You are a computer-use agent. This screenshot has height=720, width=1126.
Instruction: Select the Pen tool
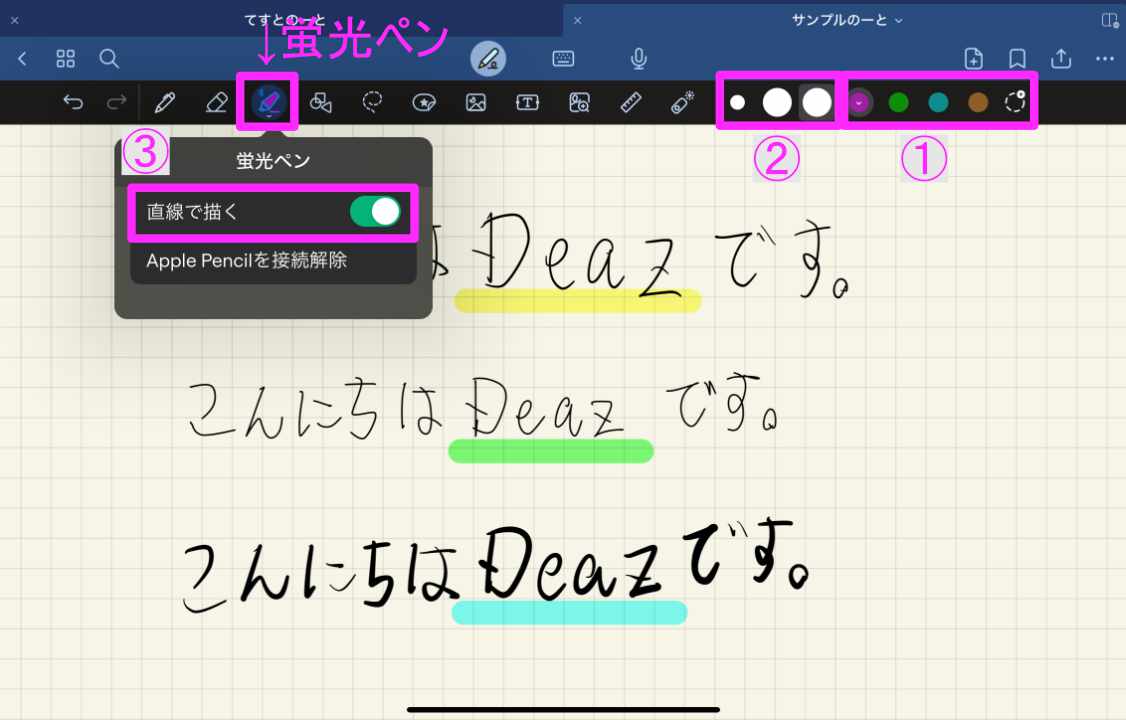[x=166, y=102]
